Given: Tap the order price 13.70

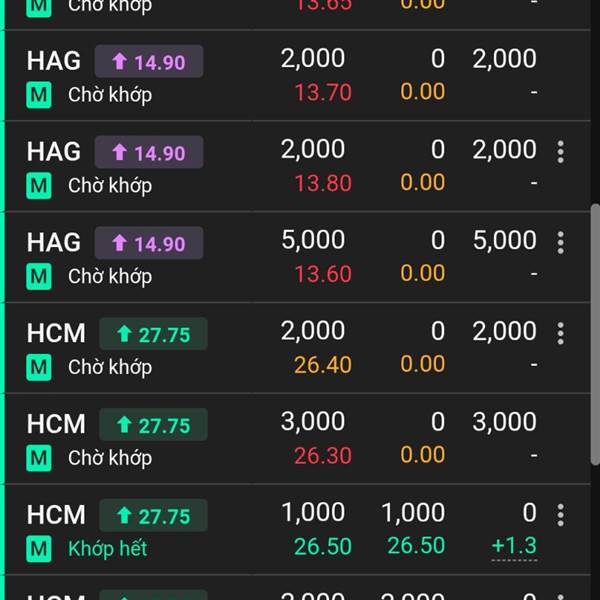Looking at the screenshot, I should 323,93.
